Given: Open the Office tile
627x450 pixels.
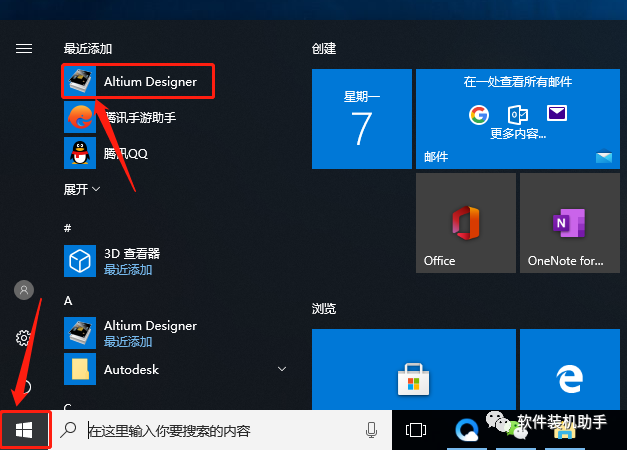Looking at the screenshot, I should [x=466, y=223].
